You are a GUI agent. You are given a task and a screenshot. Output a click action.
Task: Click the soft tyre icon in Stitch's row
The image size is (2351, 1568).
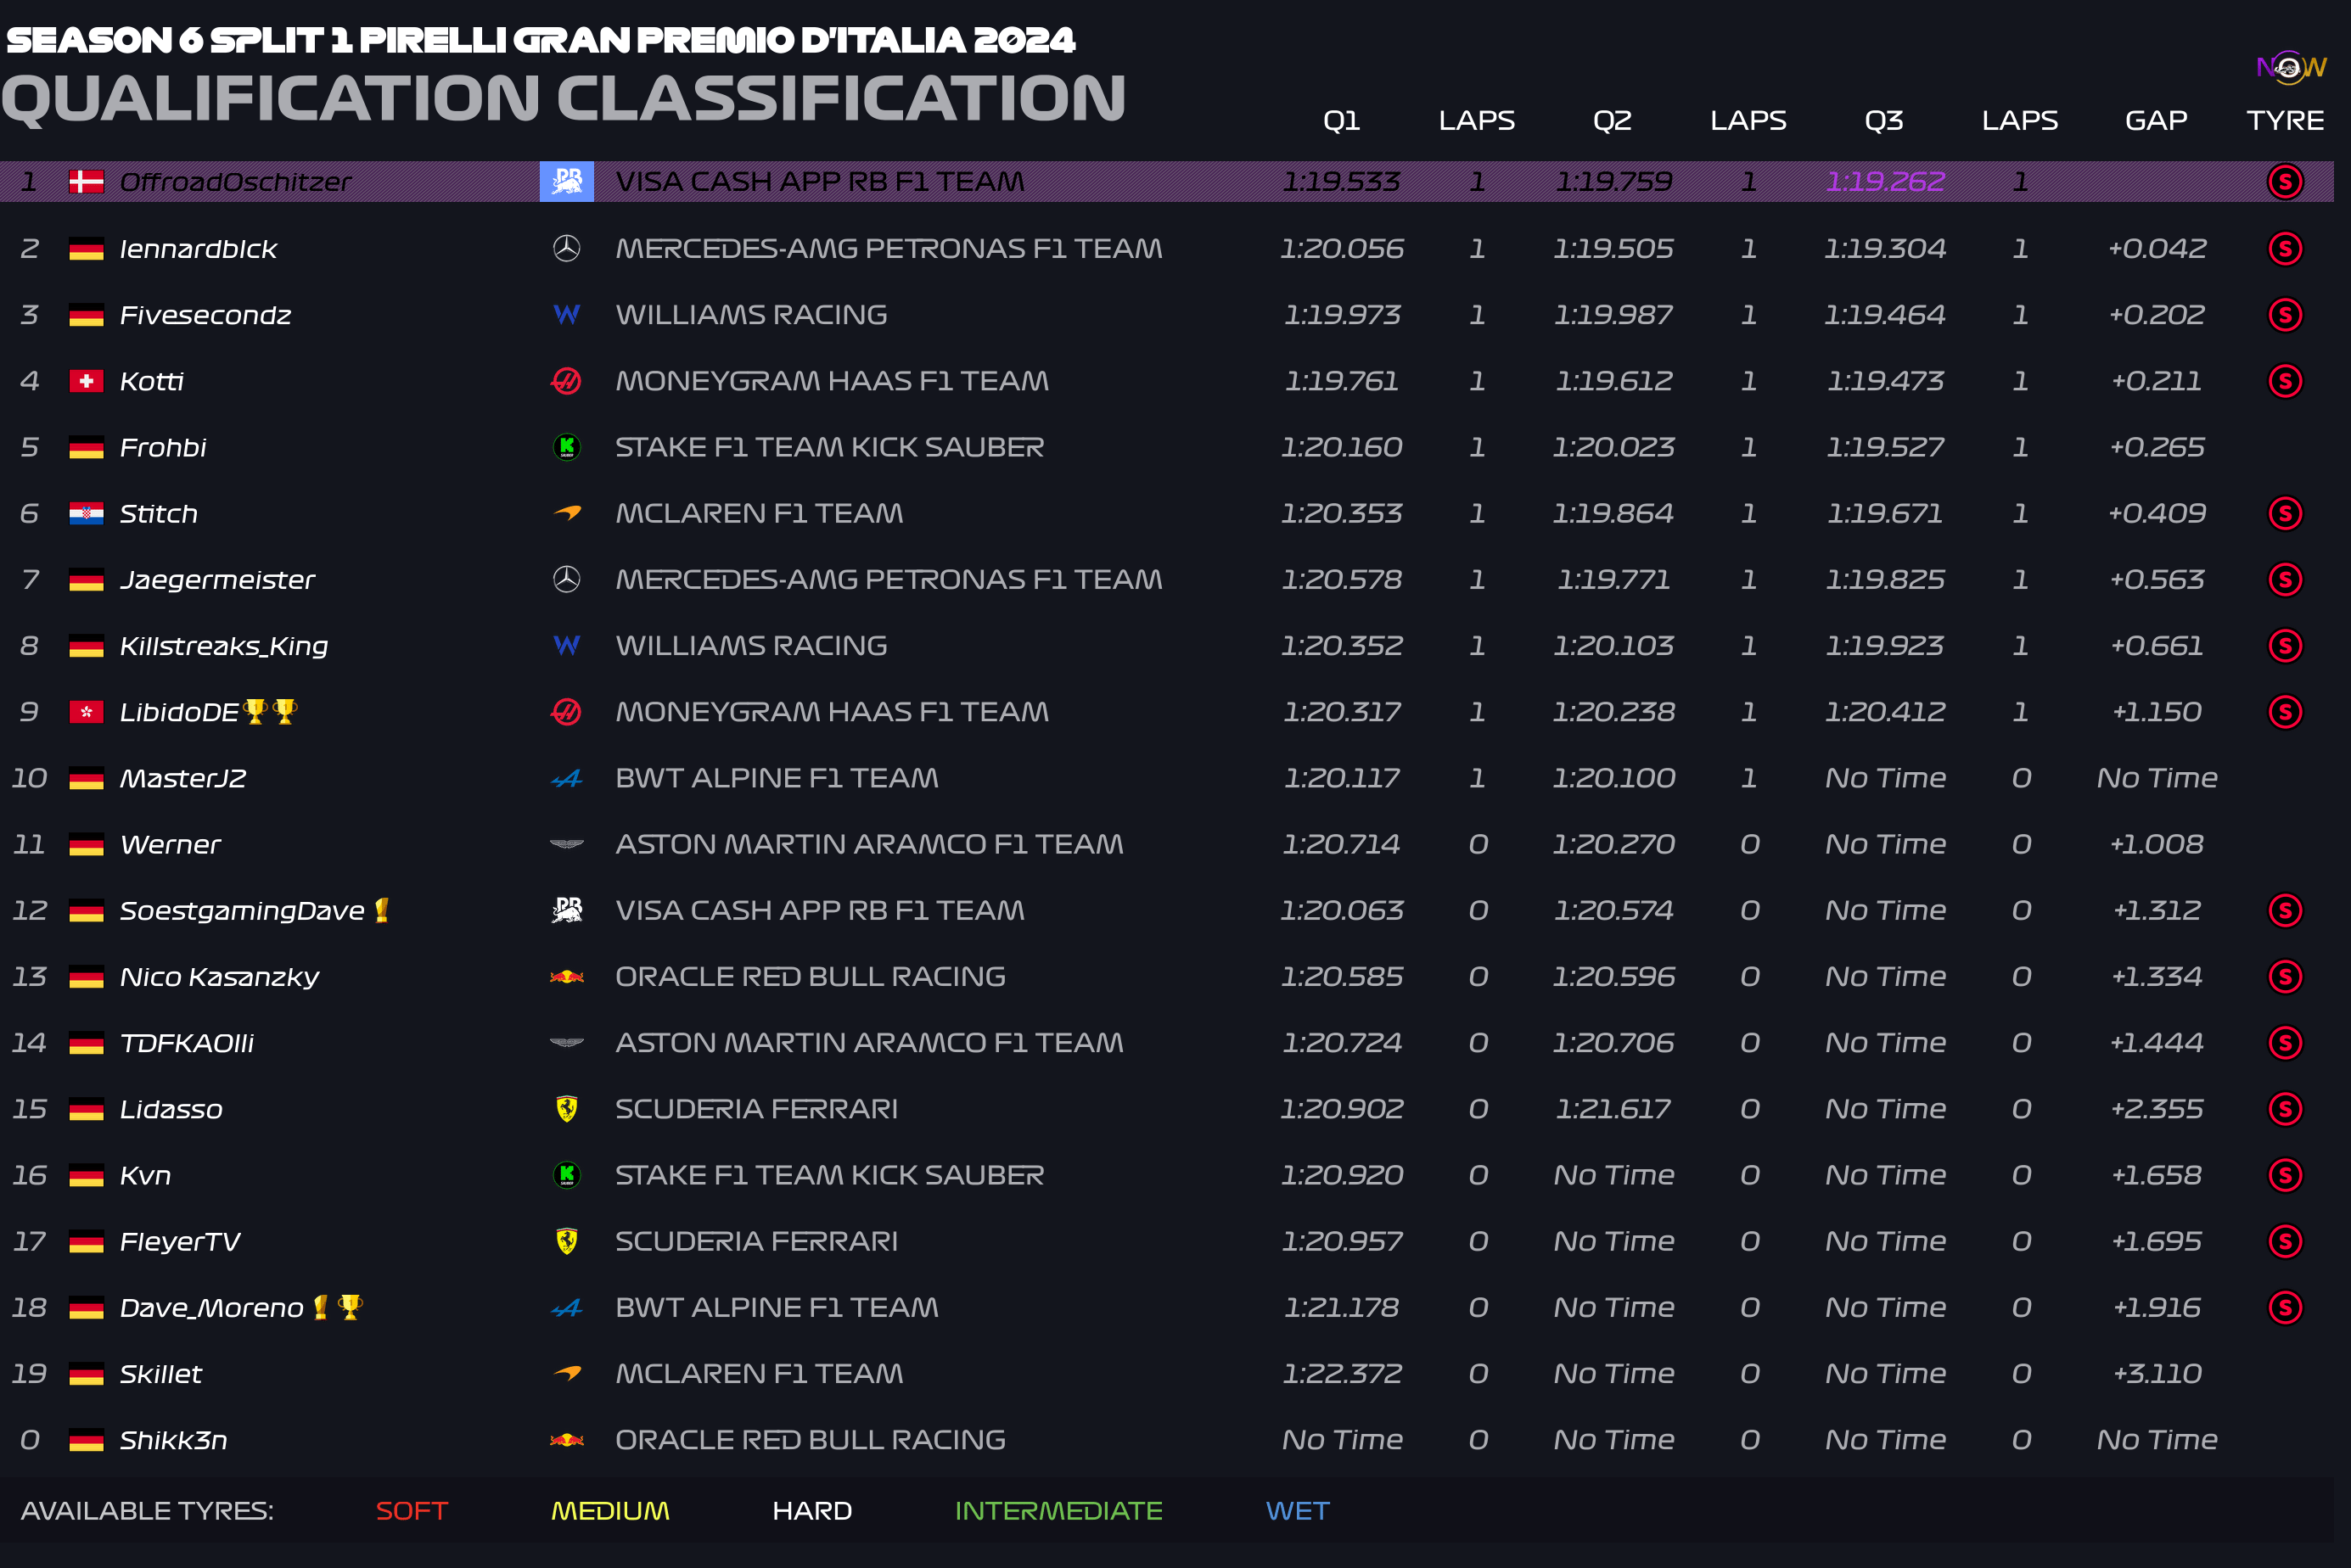pos(2285,513)
